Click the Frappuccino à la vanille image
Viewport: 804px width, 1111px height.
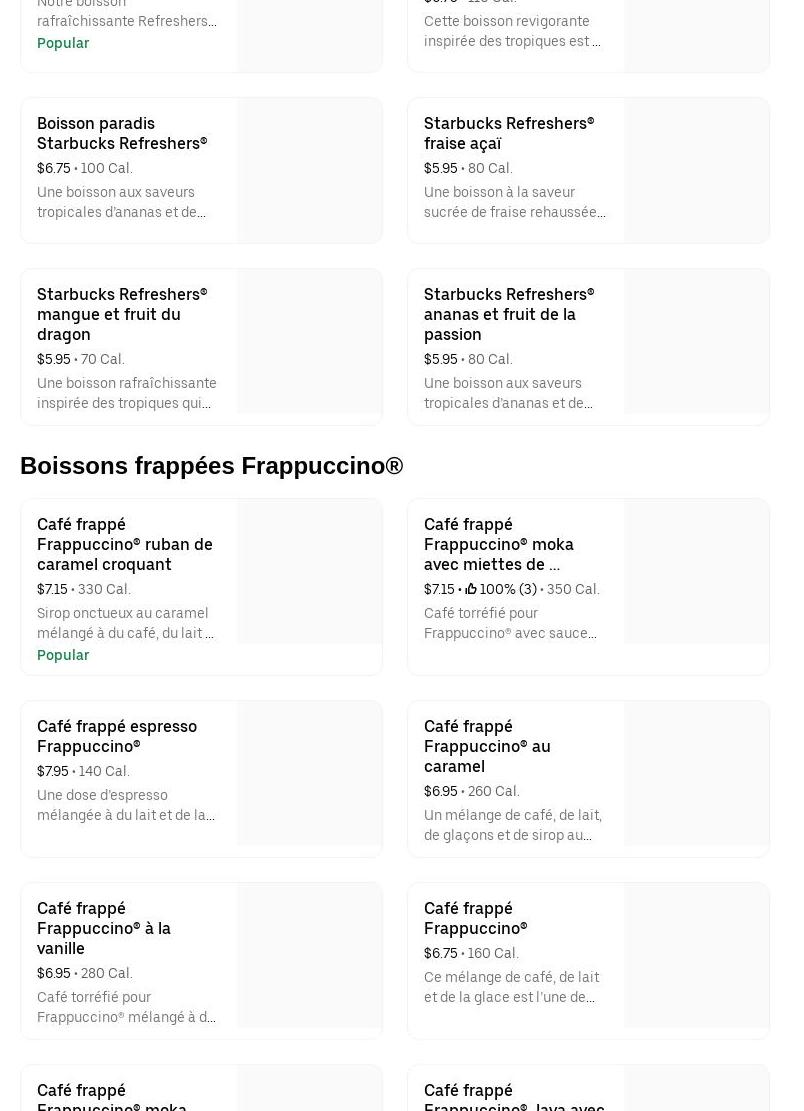click(x=309, y=956)
